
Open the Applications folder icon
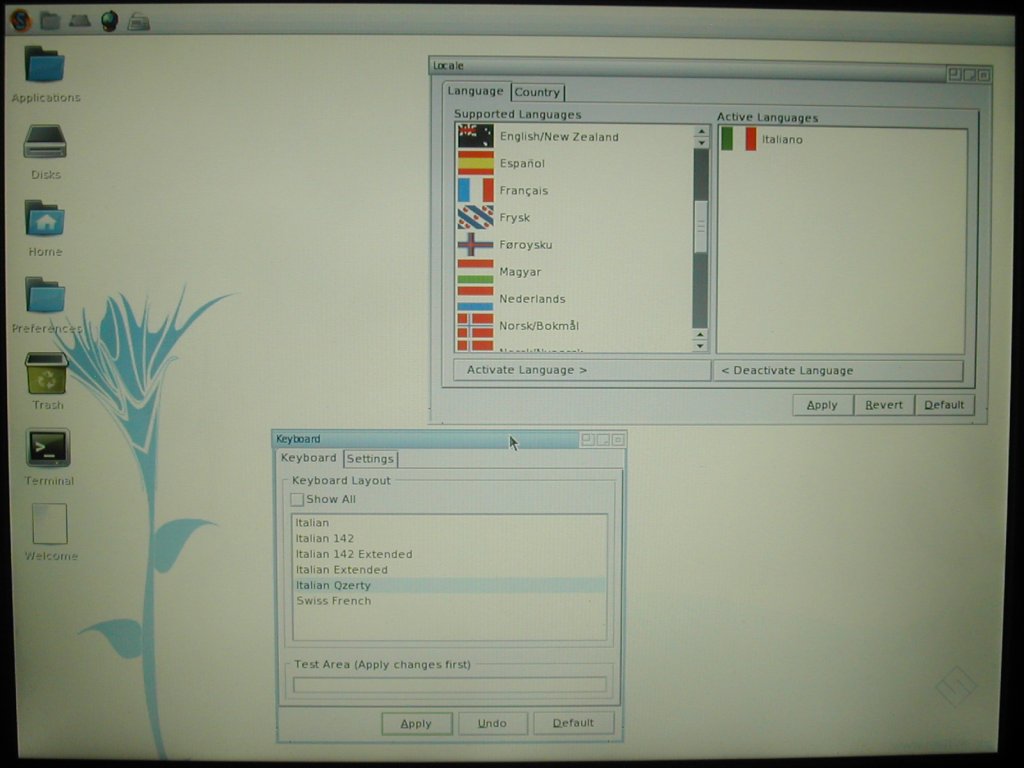tap(45, 65)
